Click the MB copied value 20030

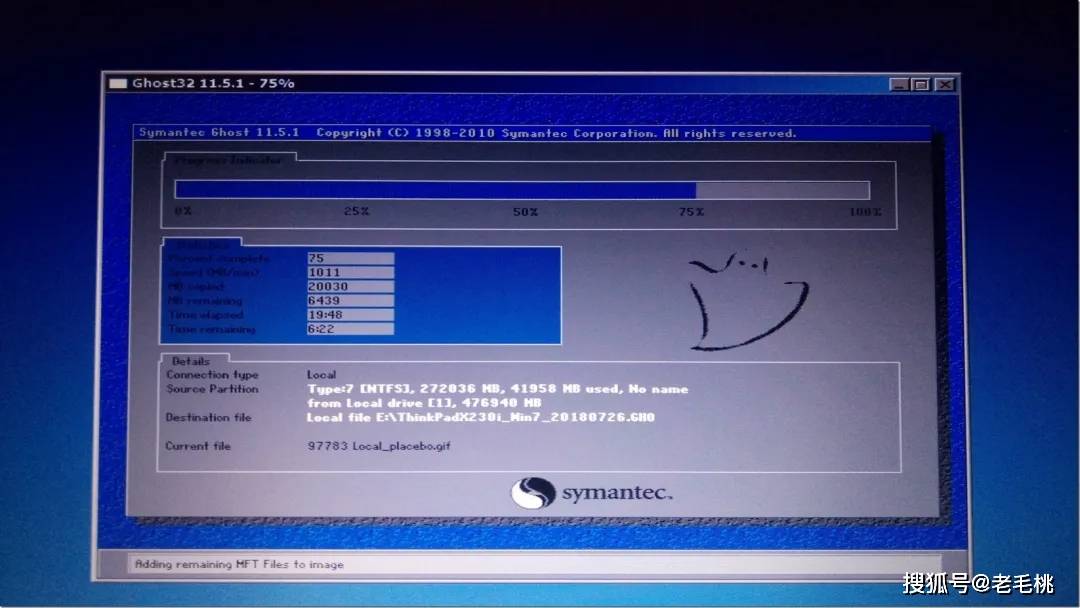point(350,286)
